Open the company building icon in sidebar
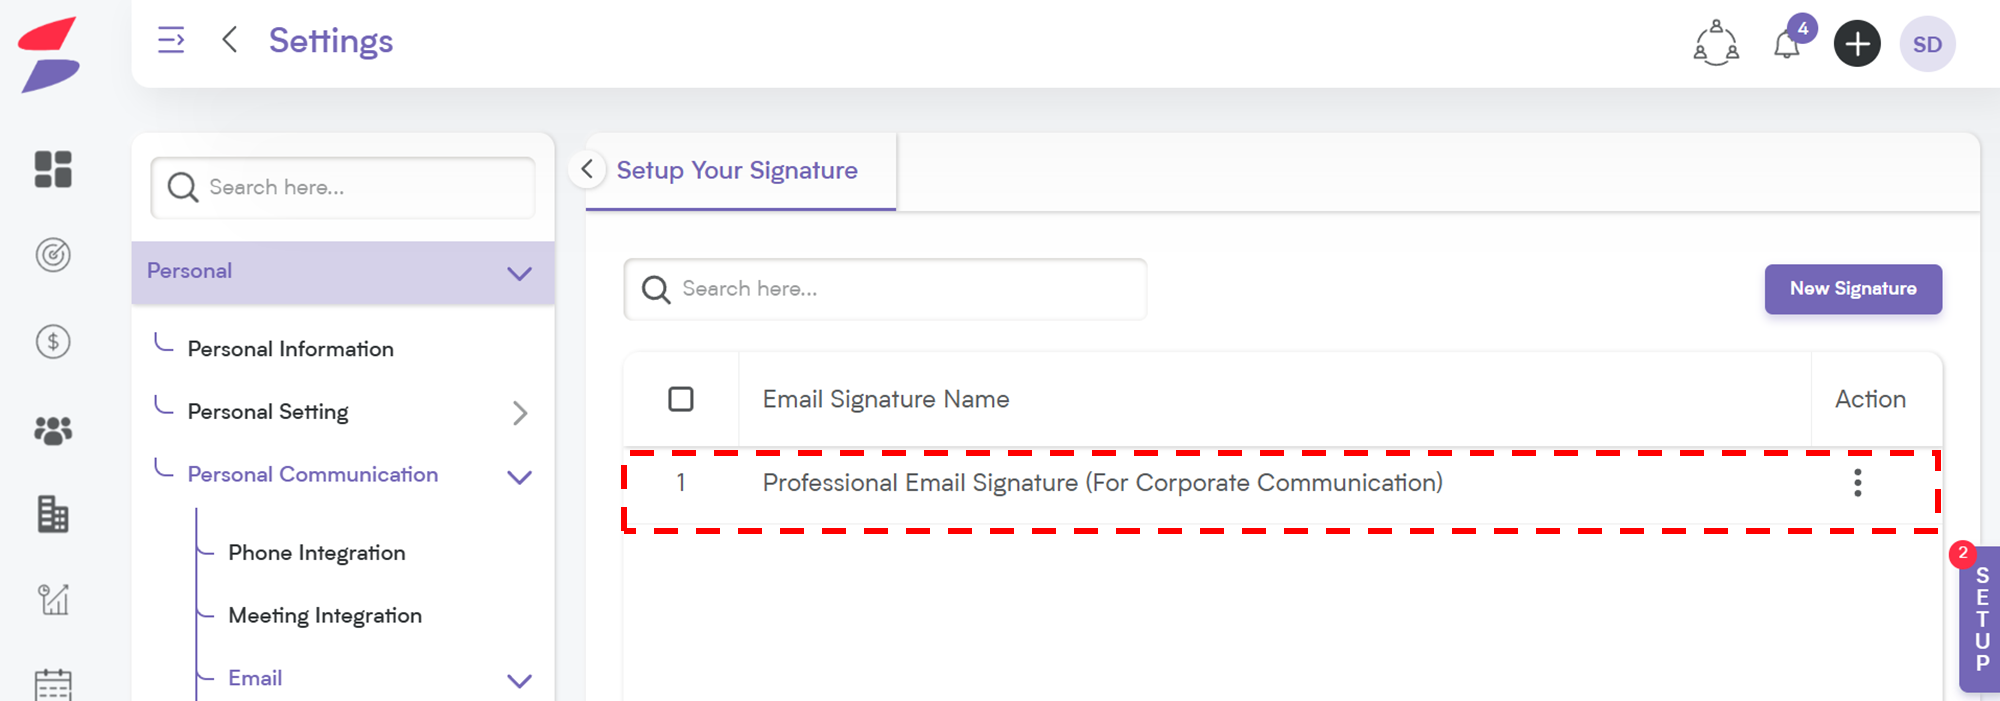The image size is (2000, 701). (53, 514)
